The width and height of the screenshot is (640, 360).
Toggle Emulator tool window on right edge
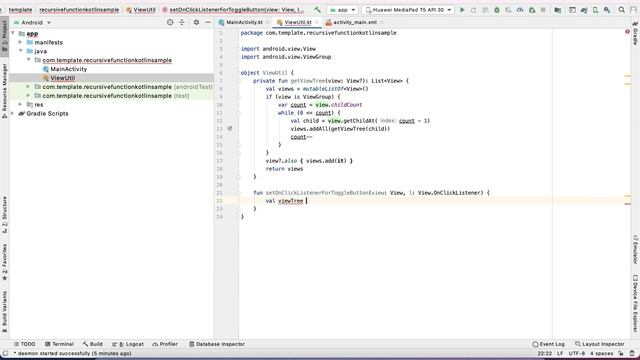635,249
